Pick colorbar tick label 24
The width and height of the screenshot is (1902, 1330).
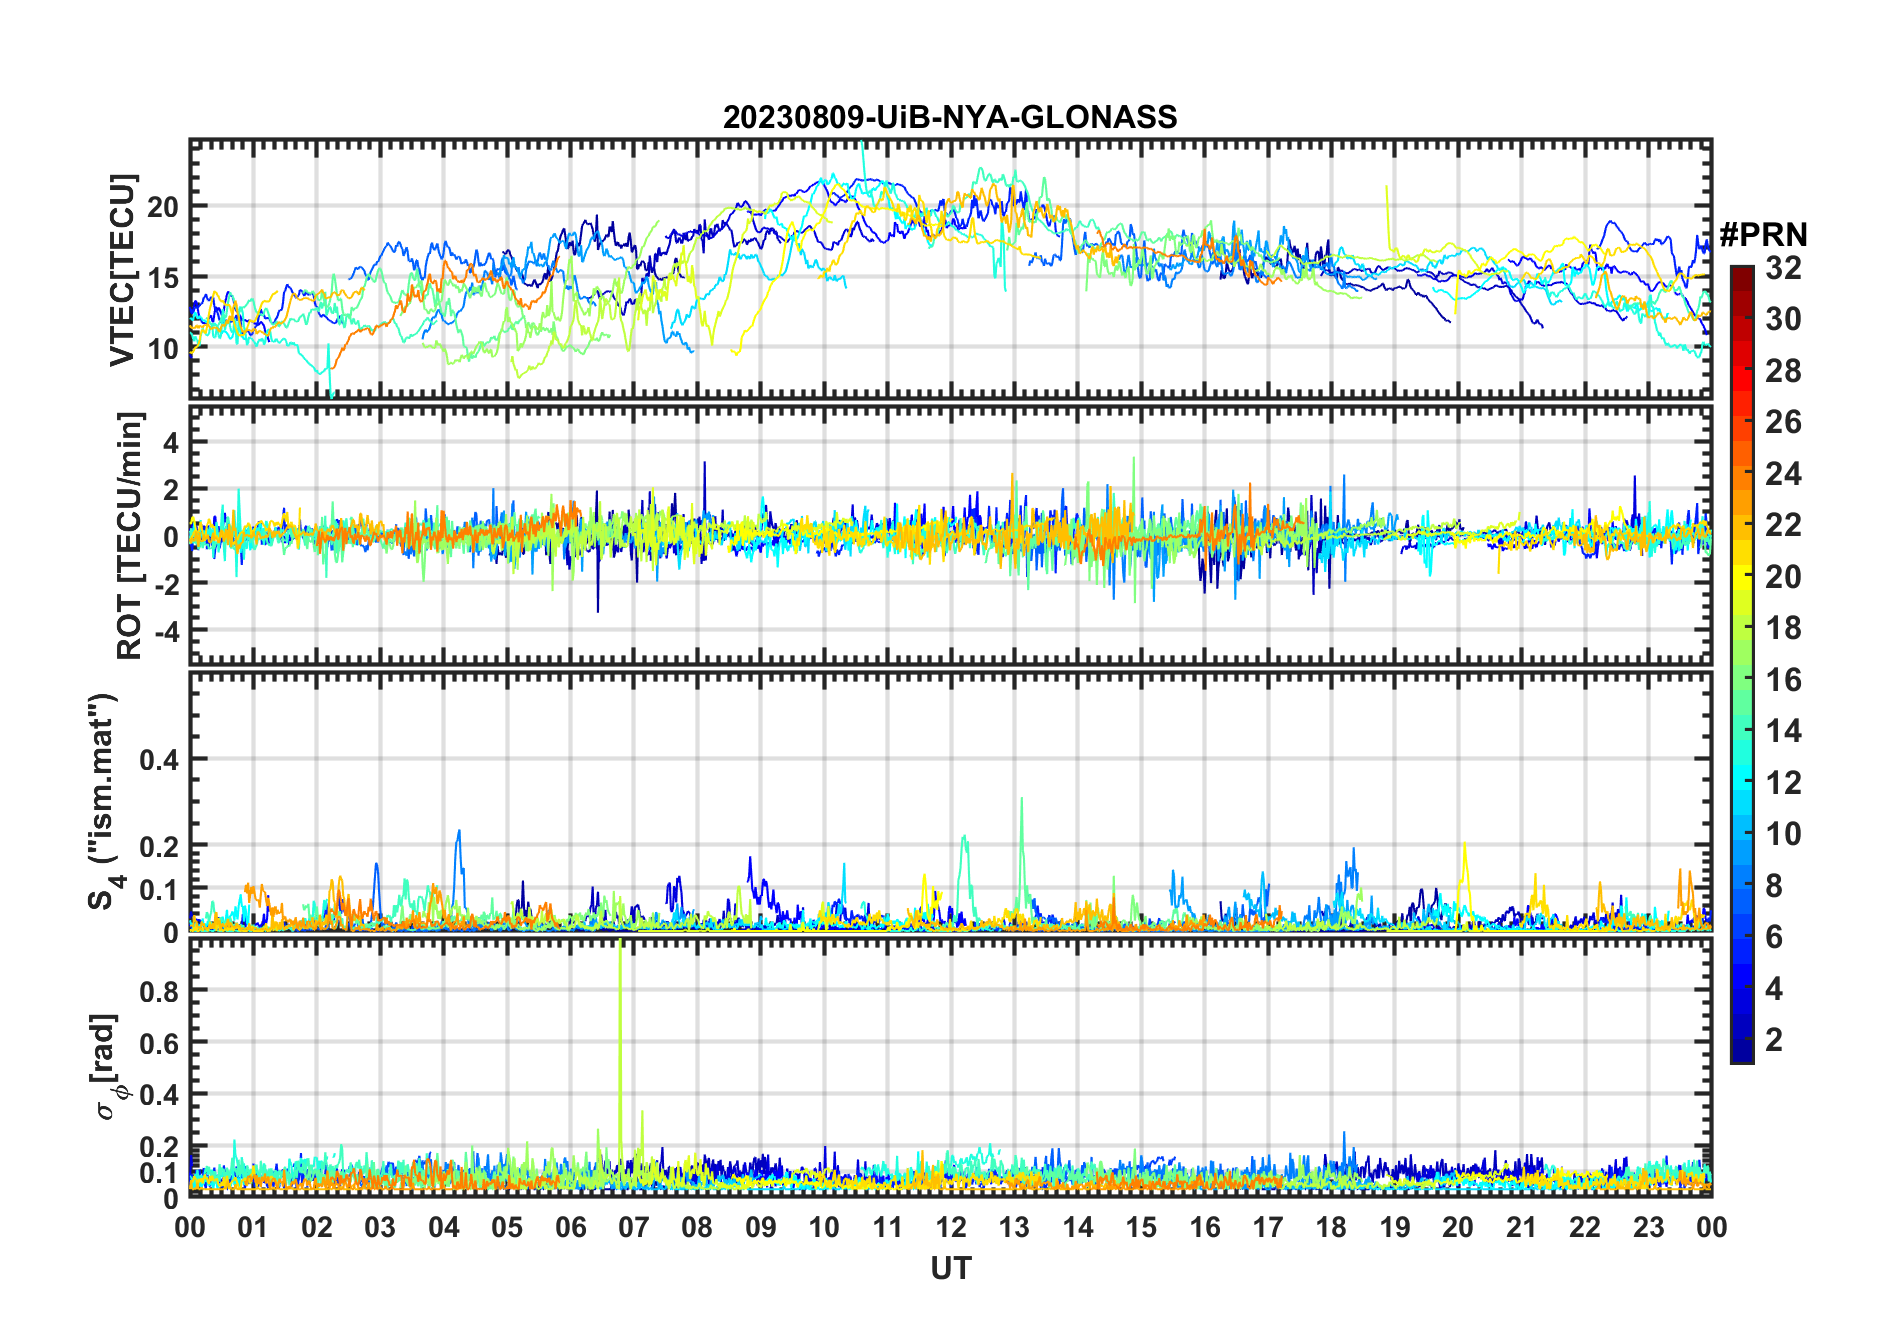[1783, 474]
